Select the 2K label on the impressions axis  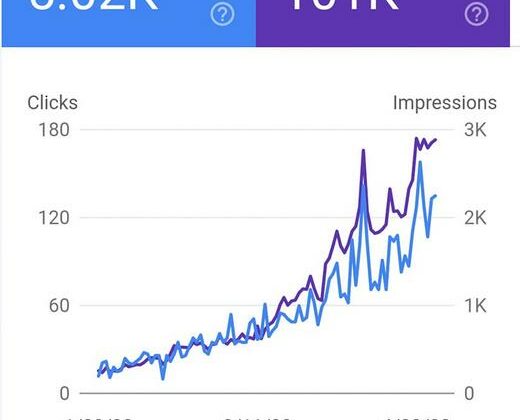click(x=475, y=218)
